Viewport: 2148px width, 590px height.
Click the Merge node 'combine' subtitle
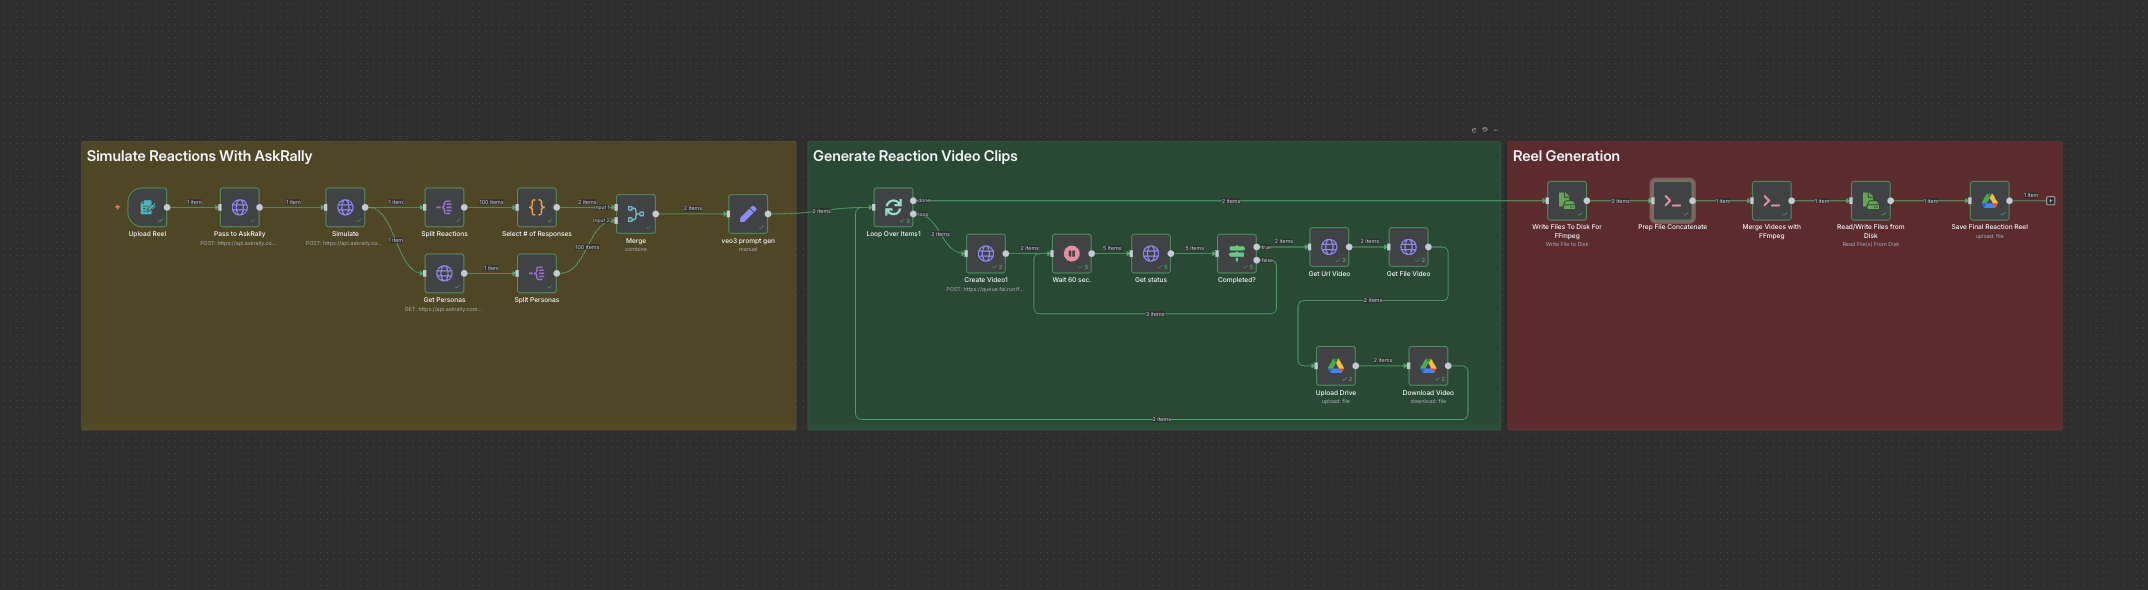(x=636, y=249)
